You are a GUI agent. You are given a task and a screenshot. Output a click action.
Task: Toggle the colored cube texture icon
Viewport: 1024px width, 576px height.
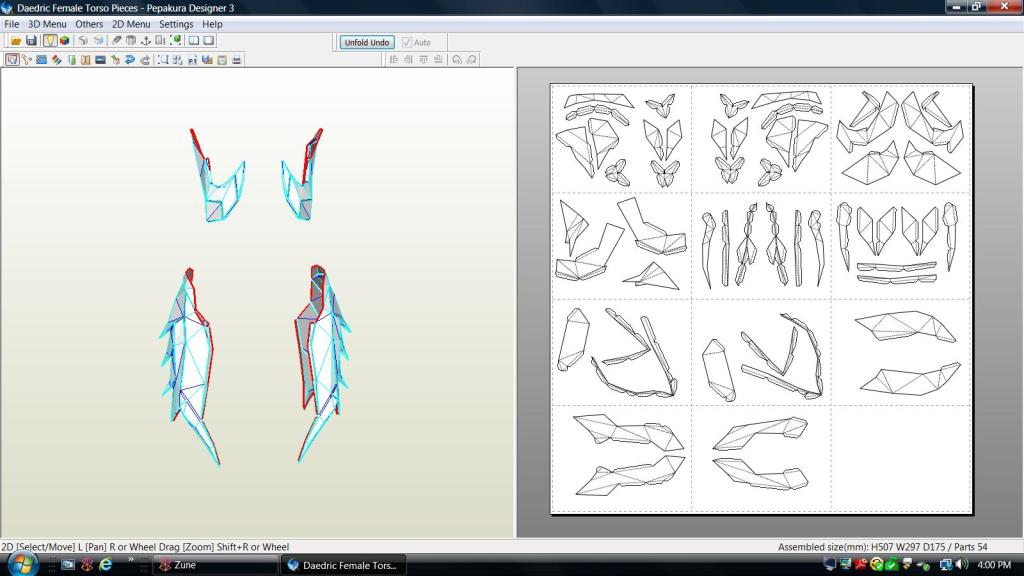coord(65,40)
